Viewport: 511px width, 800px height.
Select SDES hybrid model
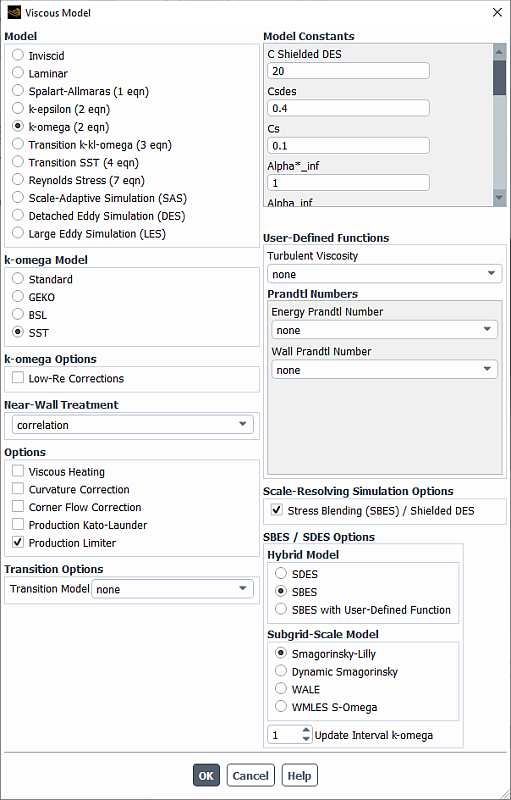point(281,573)
